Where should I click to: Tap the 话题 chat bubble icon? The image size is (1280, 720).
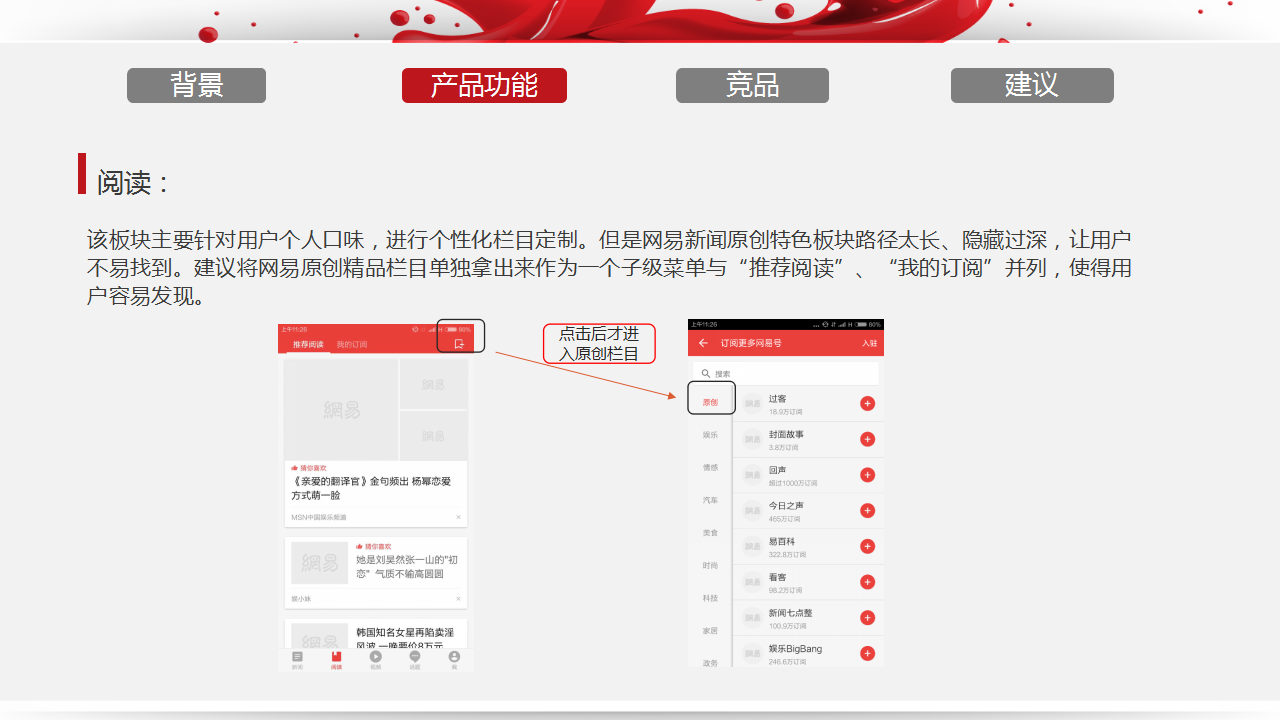click(415, 660)
